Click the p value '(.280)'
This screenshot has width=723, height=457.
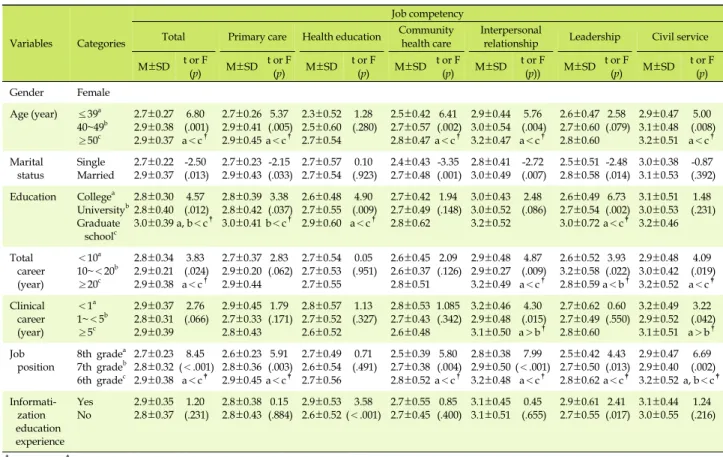pos(364,127)
